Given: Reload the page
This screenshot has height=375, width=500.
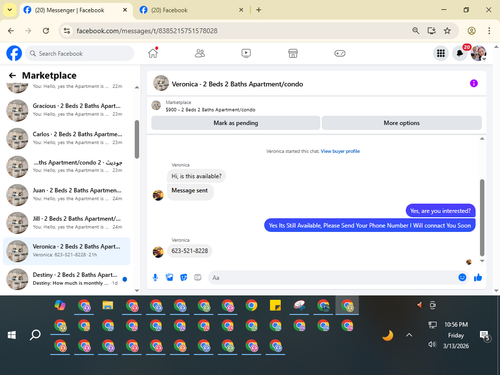Looking at the screenshot, I should click(46, 31).
